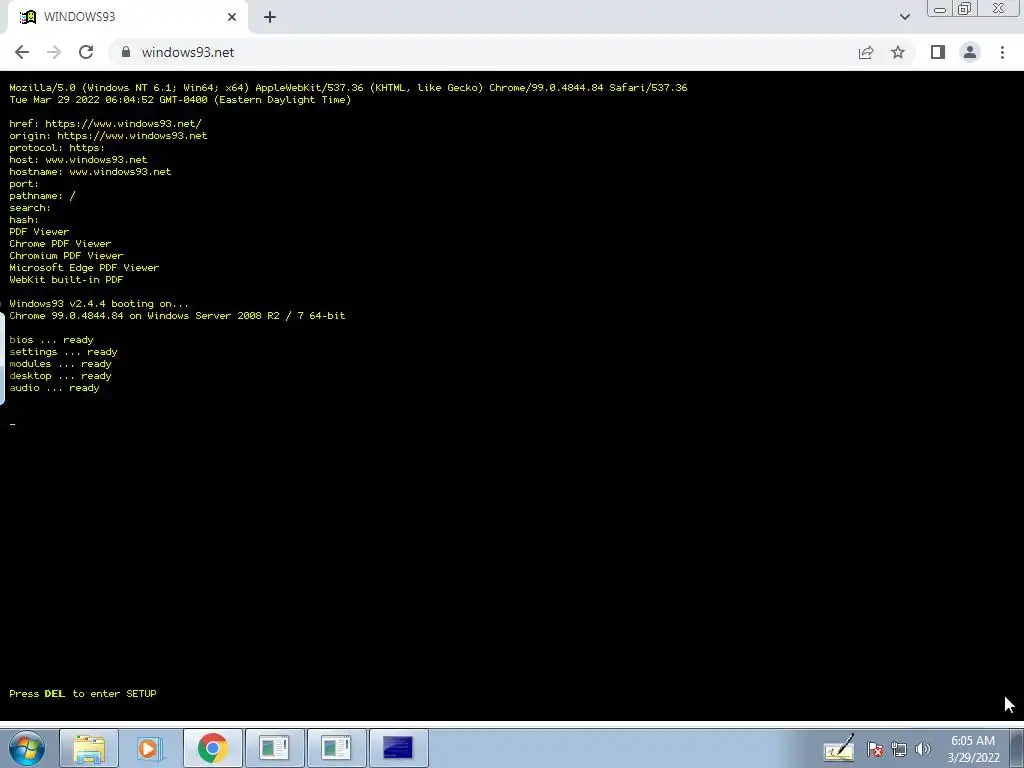Open the browser side panel
1024x768 pixels.
tap(938, 52)
